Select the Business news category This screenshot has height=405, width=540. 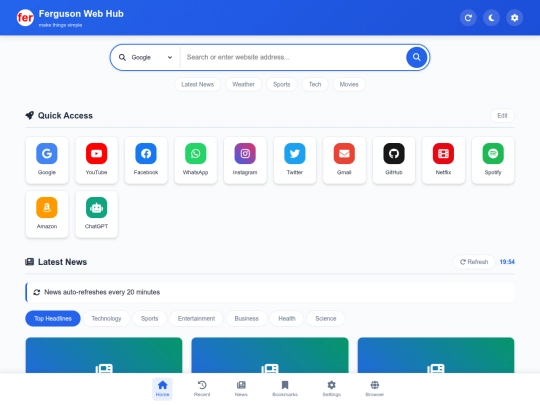coord(247,319)
